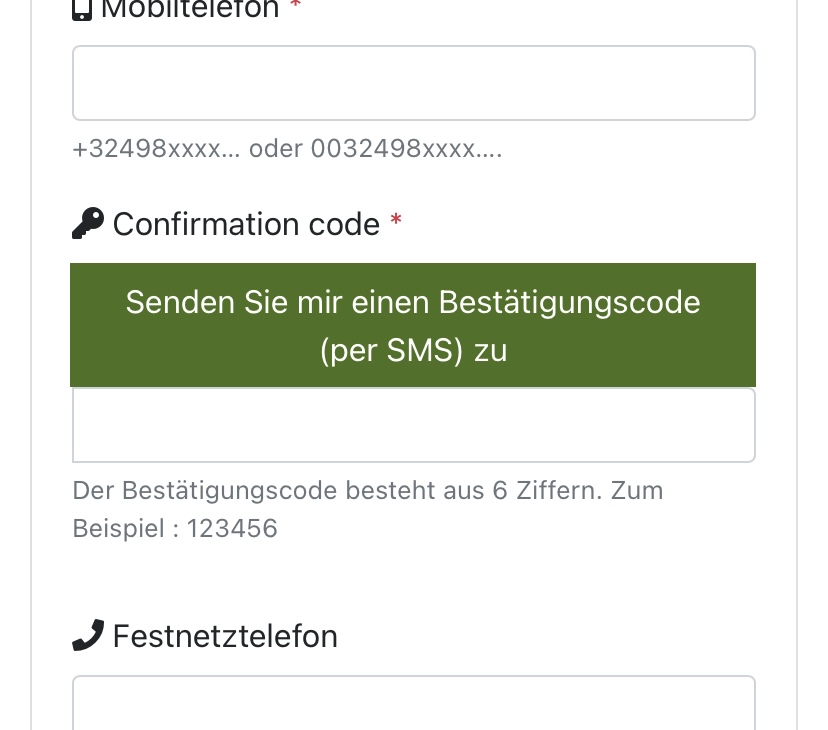Focus the Mobiltelefon input field
828x730 pixels.
413,83
